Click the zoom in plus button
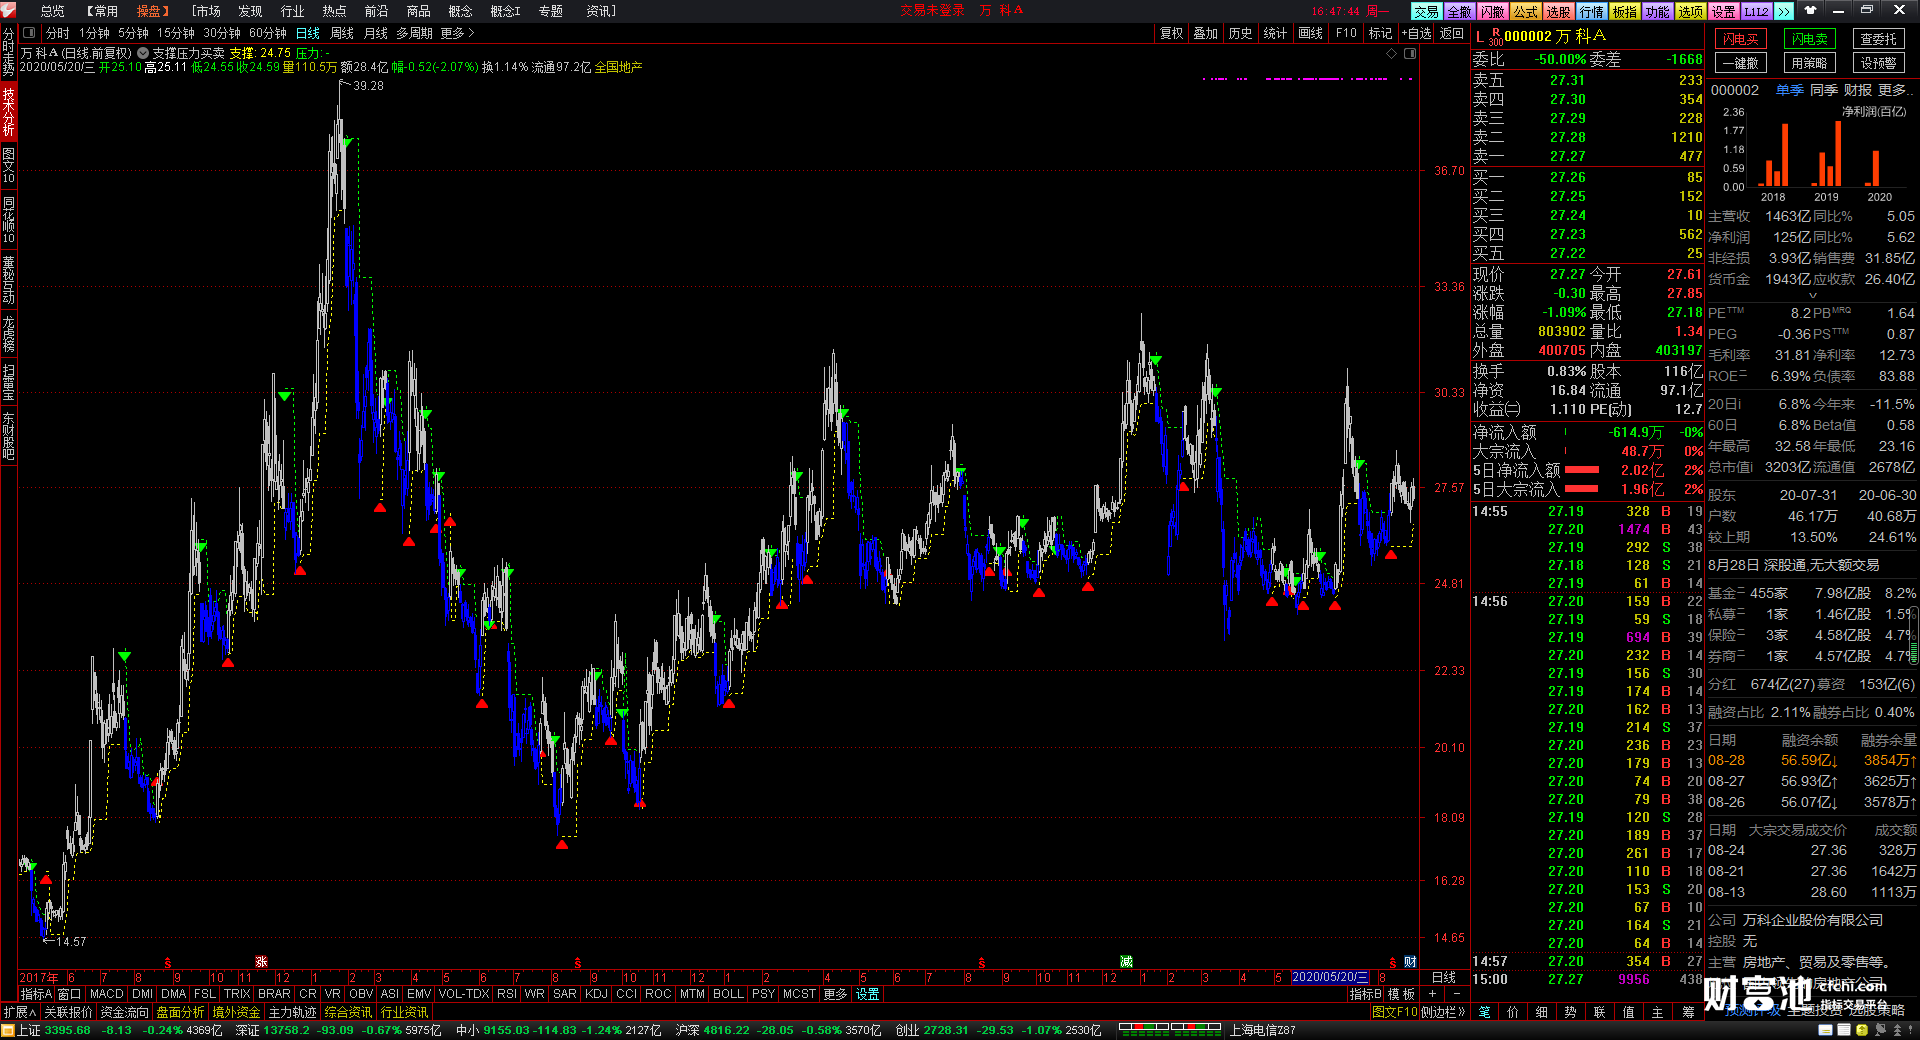1920x1040 pixels. click(1433, 994)
